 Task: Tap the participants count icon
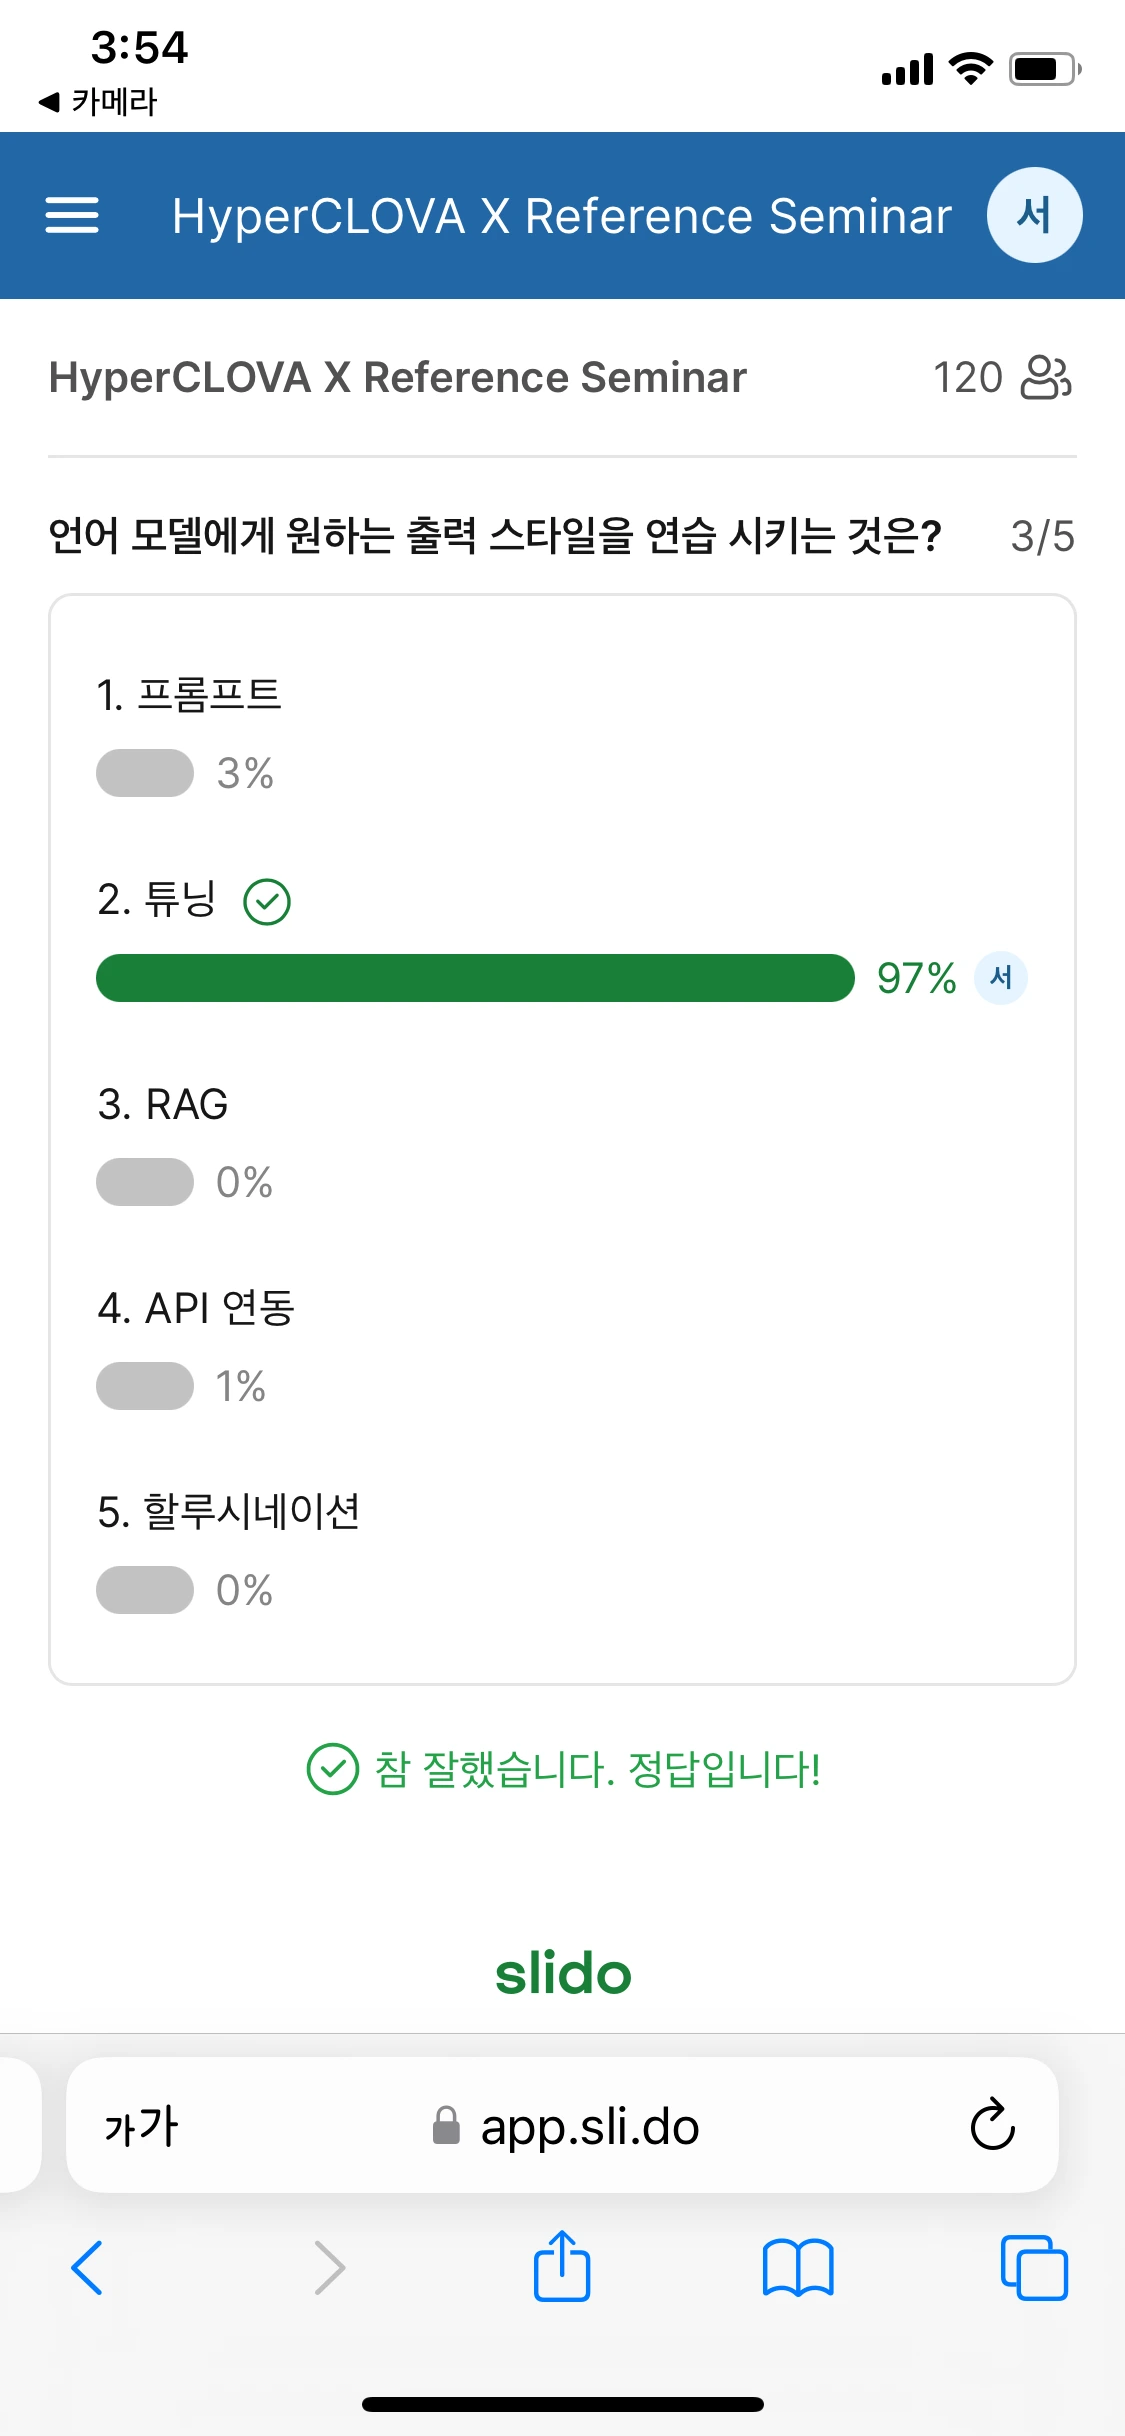pos(1045,378)
